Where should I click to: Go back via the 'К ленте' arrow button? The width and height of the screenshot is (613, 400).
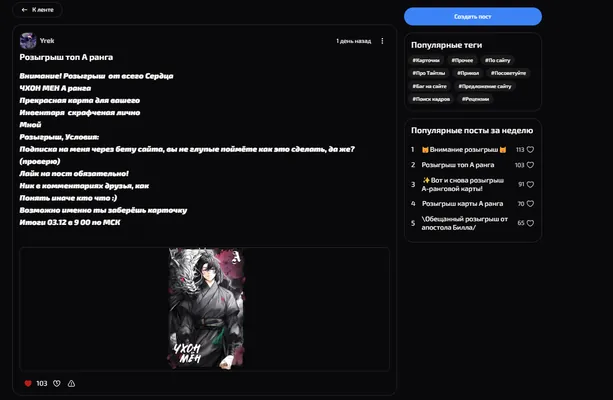pyautogui.click(x=38, y=10)
